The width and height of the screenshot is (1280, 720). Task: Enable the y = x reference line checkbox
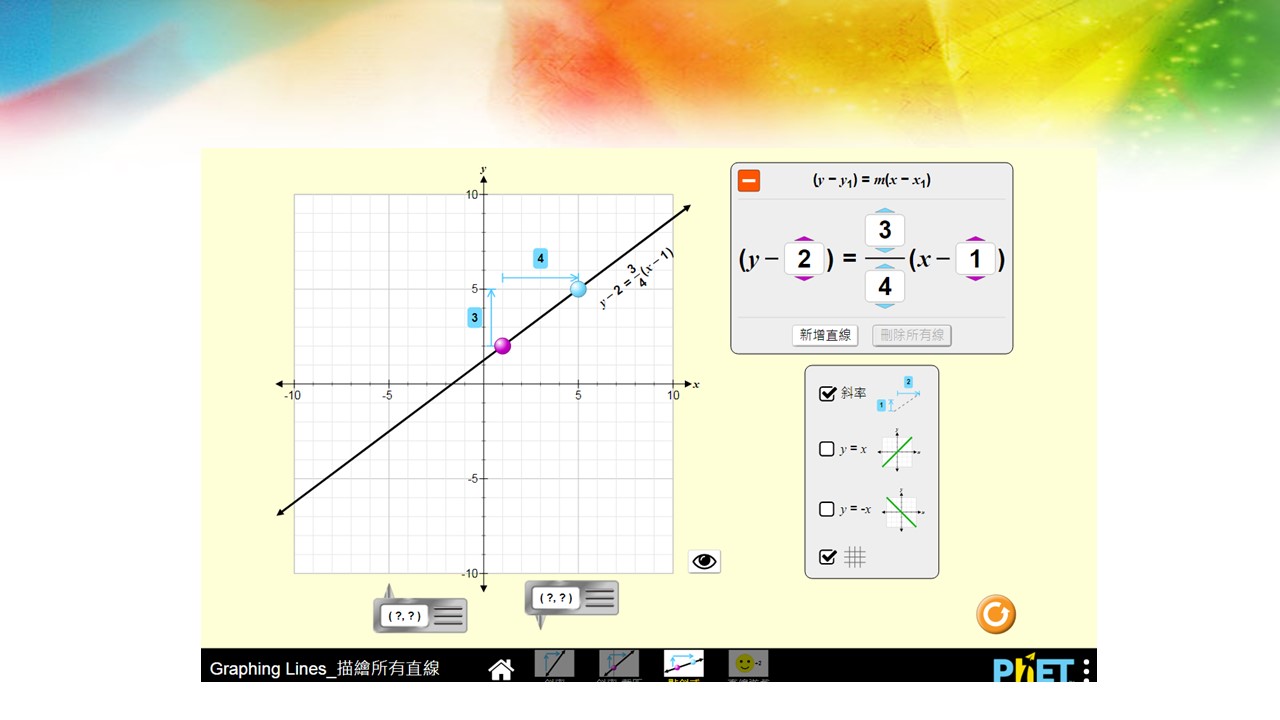(x=827, y=449)
